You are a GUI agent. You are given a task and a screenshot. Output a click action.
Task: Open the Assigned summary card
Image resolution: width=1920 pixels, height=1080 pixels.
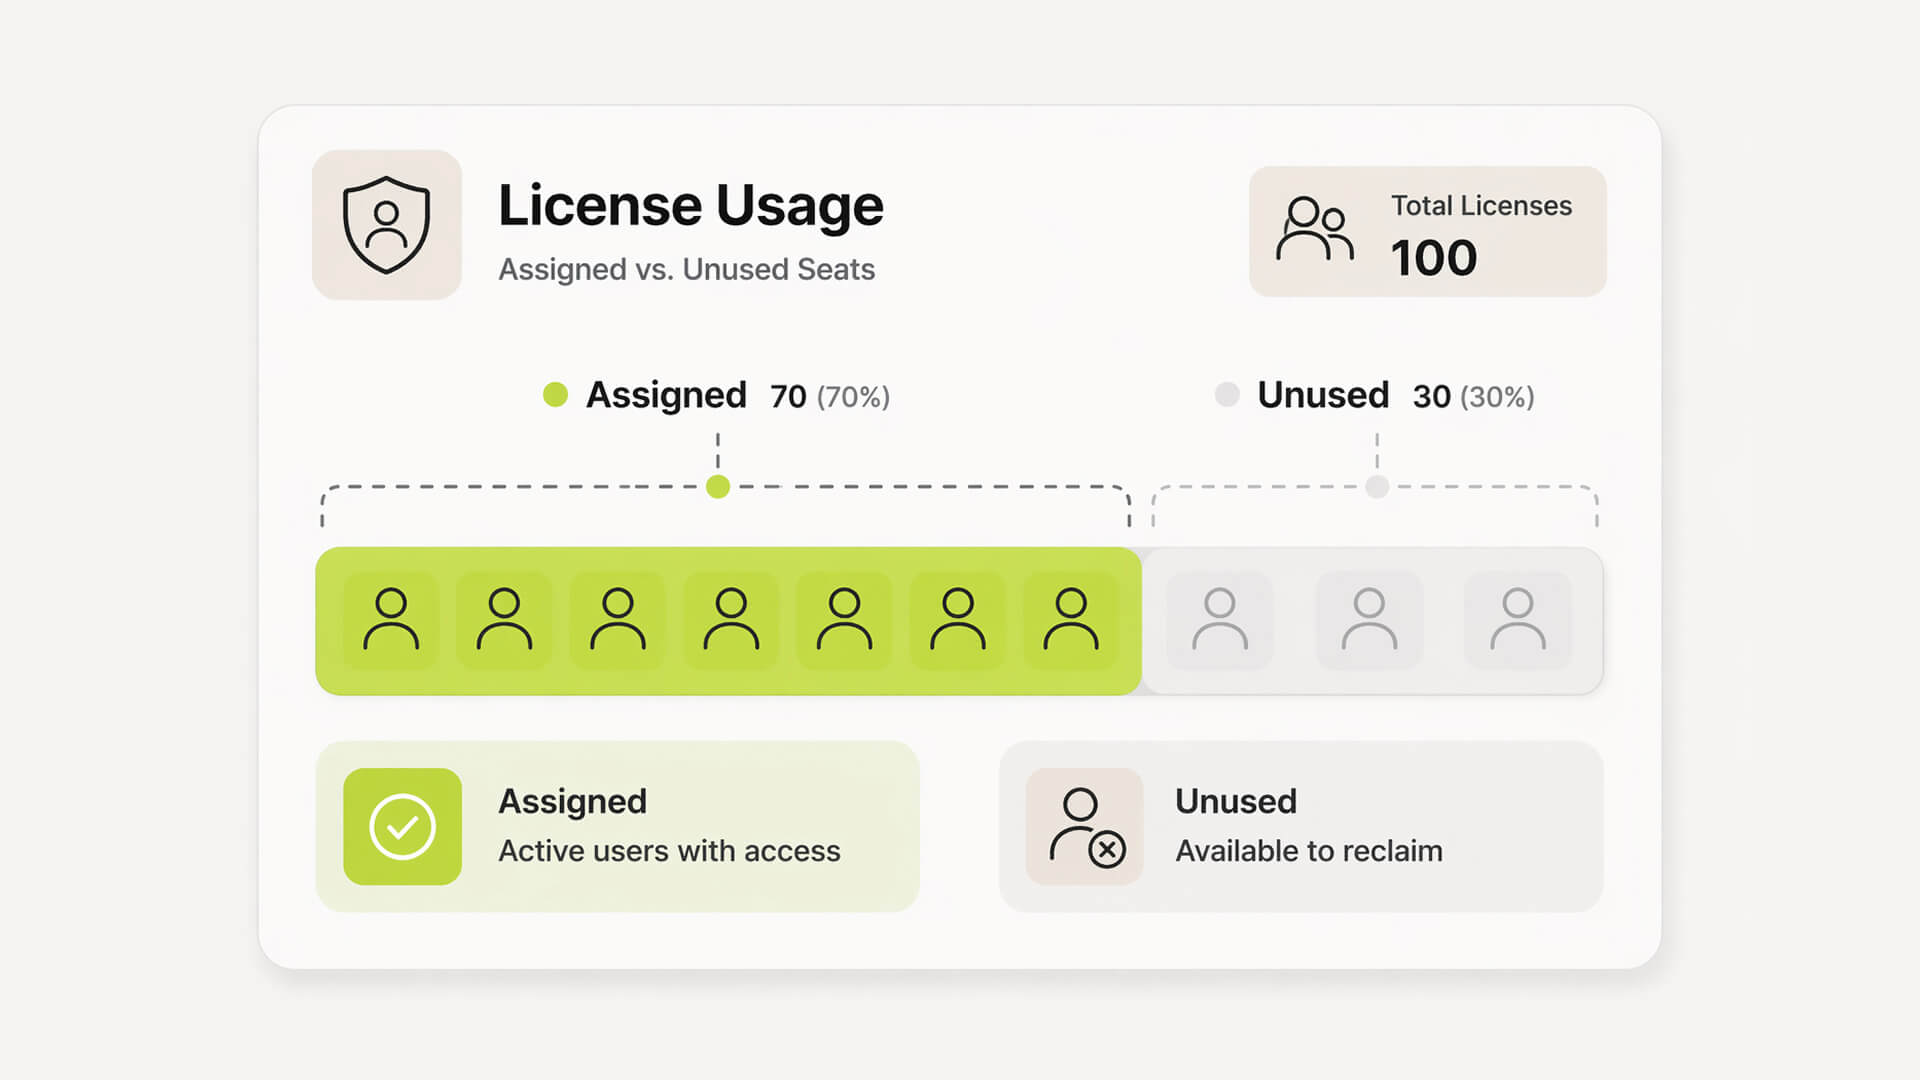coord(617,824)
